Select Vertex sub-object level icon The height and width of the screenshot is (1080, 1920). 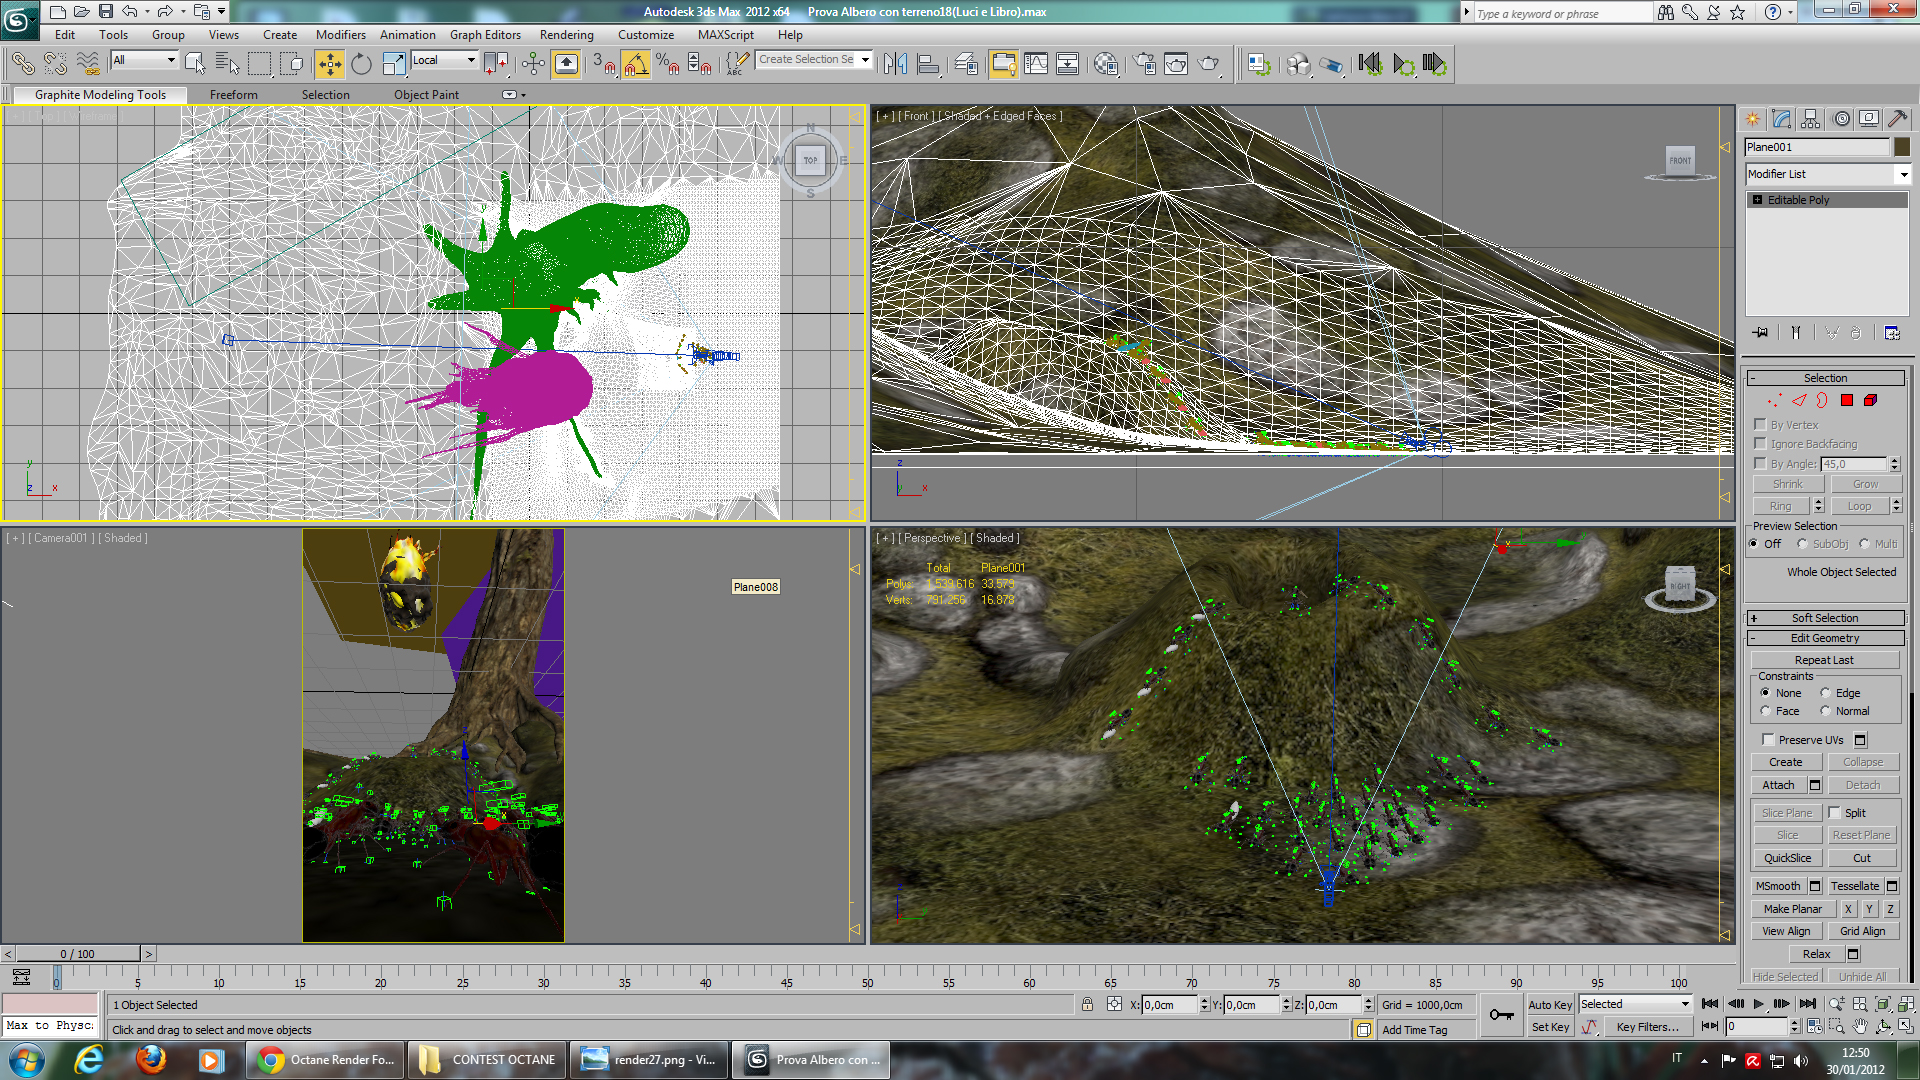coord(1775,400)
